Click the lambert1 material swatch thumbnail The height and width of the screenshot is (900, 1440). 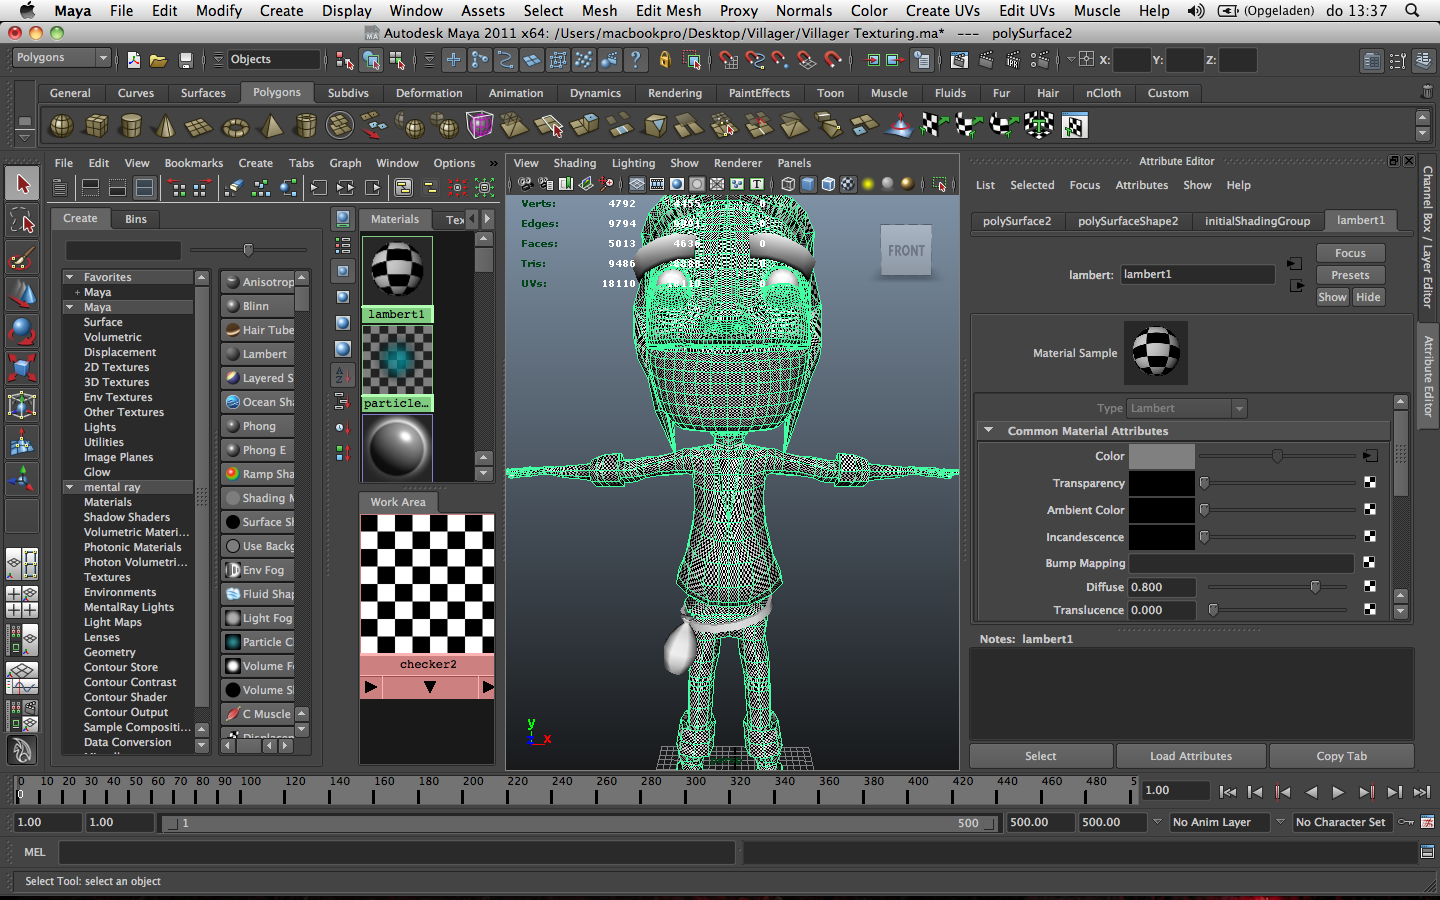pyautogui.click(x=397, y=271)
